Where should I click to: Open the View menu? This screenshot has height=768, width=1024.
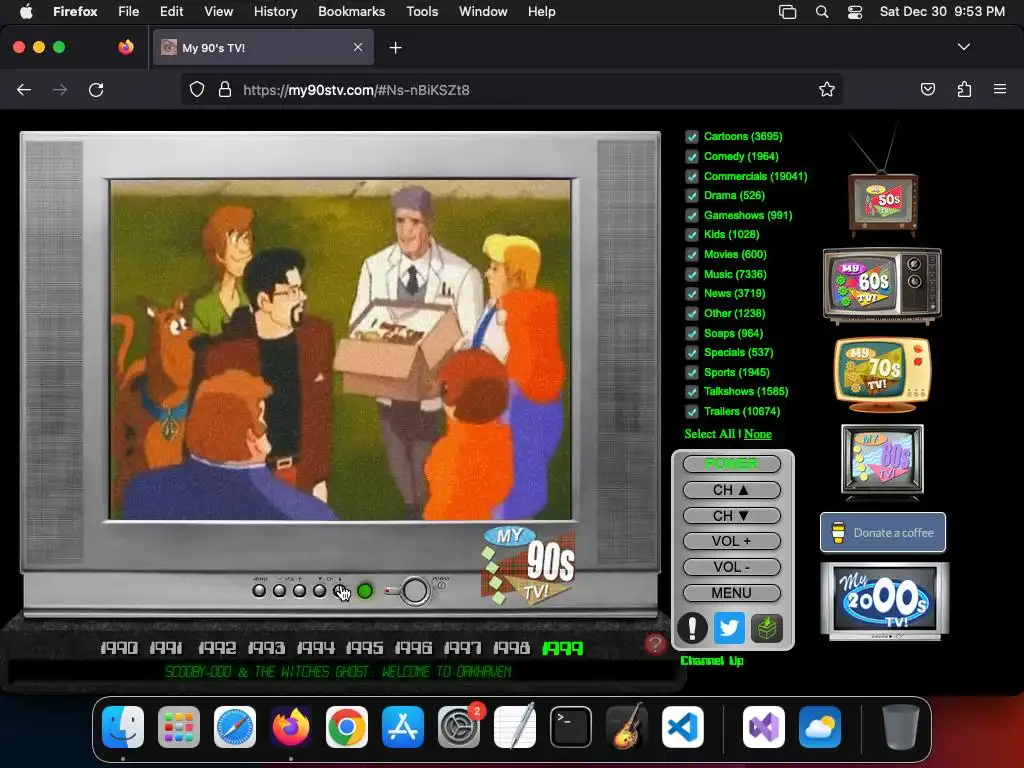coord(218,11)
